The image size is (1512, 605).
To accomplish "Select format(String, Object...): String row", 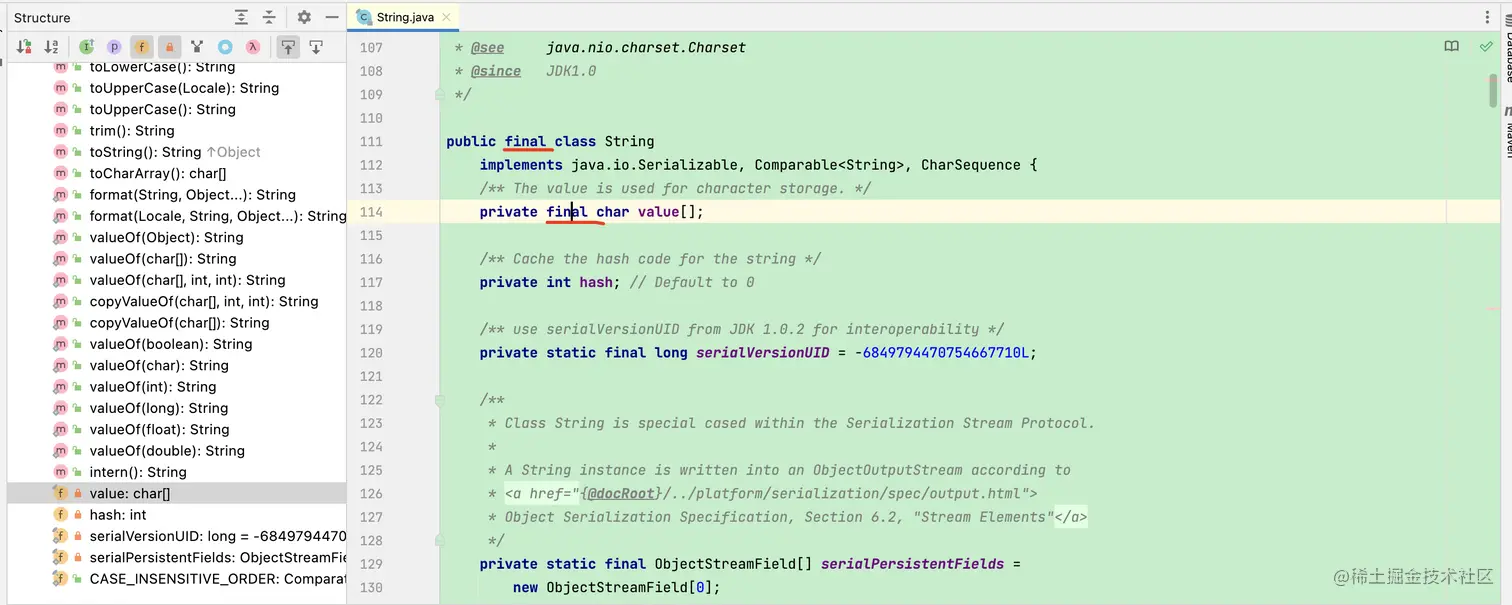I will (x=192, y=195).
